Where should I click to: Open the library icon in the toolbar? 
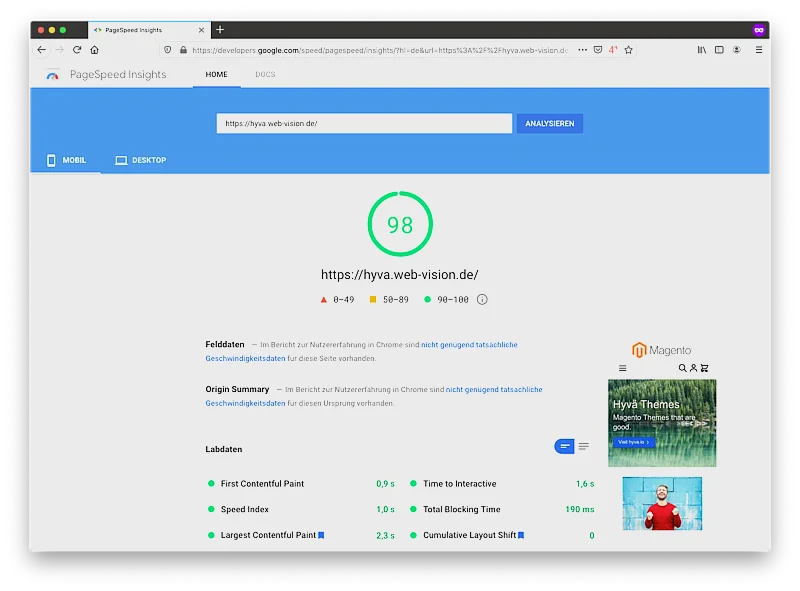pos(702,50)
